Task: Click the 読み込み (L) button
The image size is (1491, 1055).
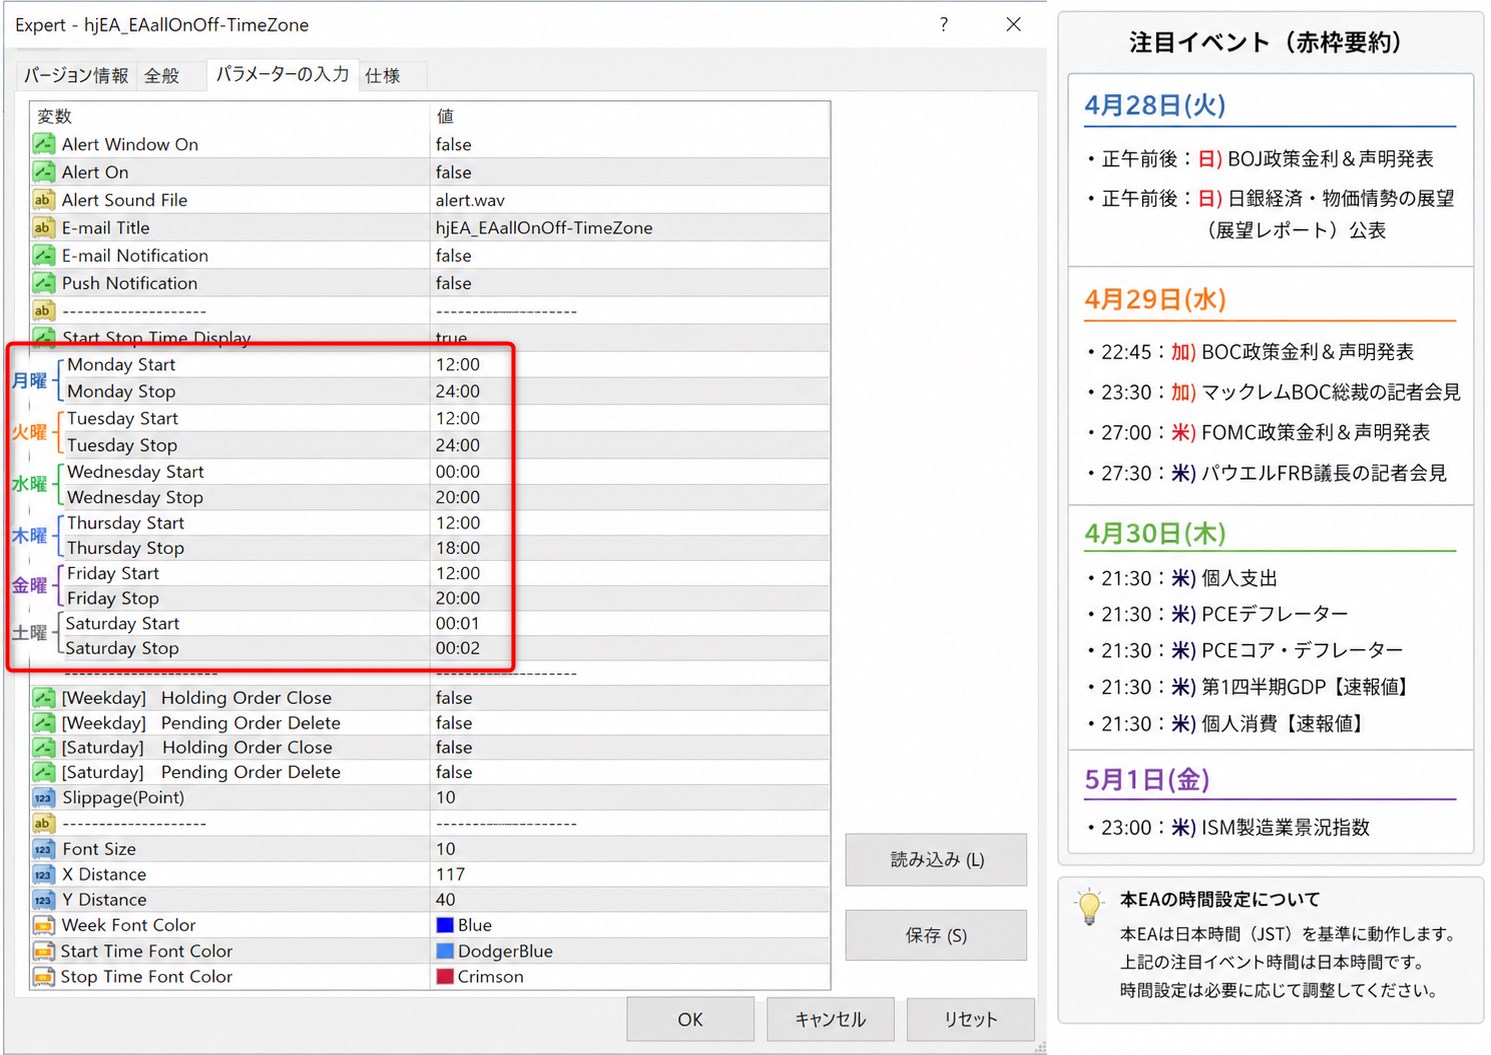Action: click(936, 860)
